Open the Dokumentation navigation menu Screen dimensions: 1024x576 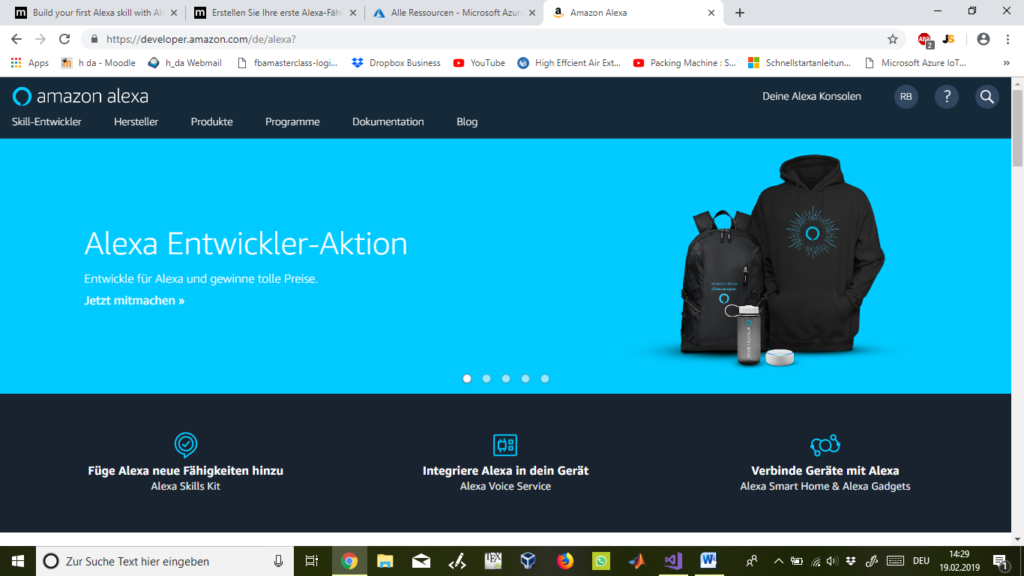pos(388,121)
